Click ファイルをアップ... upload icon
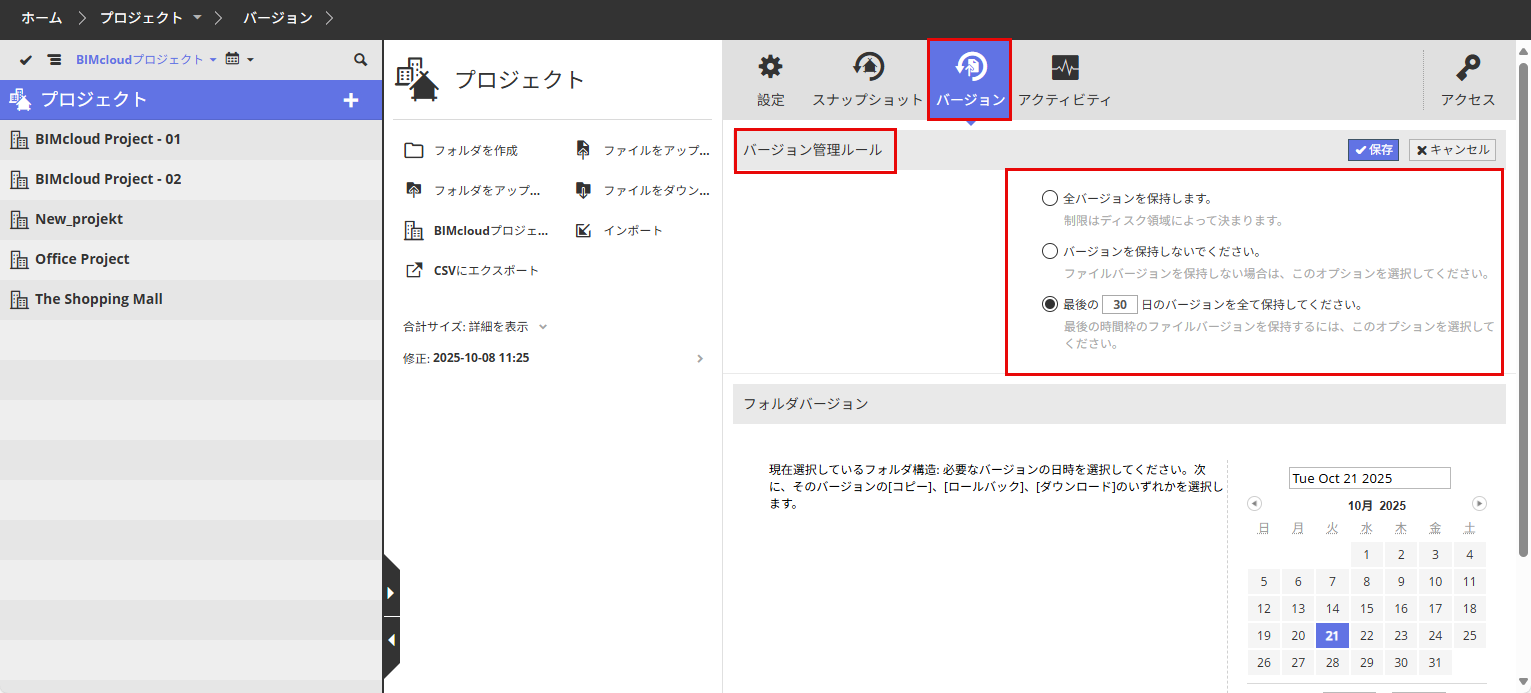The height and width of the screenshot is (693, 1531). pos(584,150)
